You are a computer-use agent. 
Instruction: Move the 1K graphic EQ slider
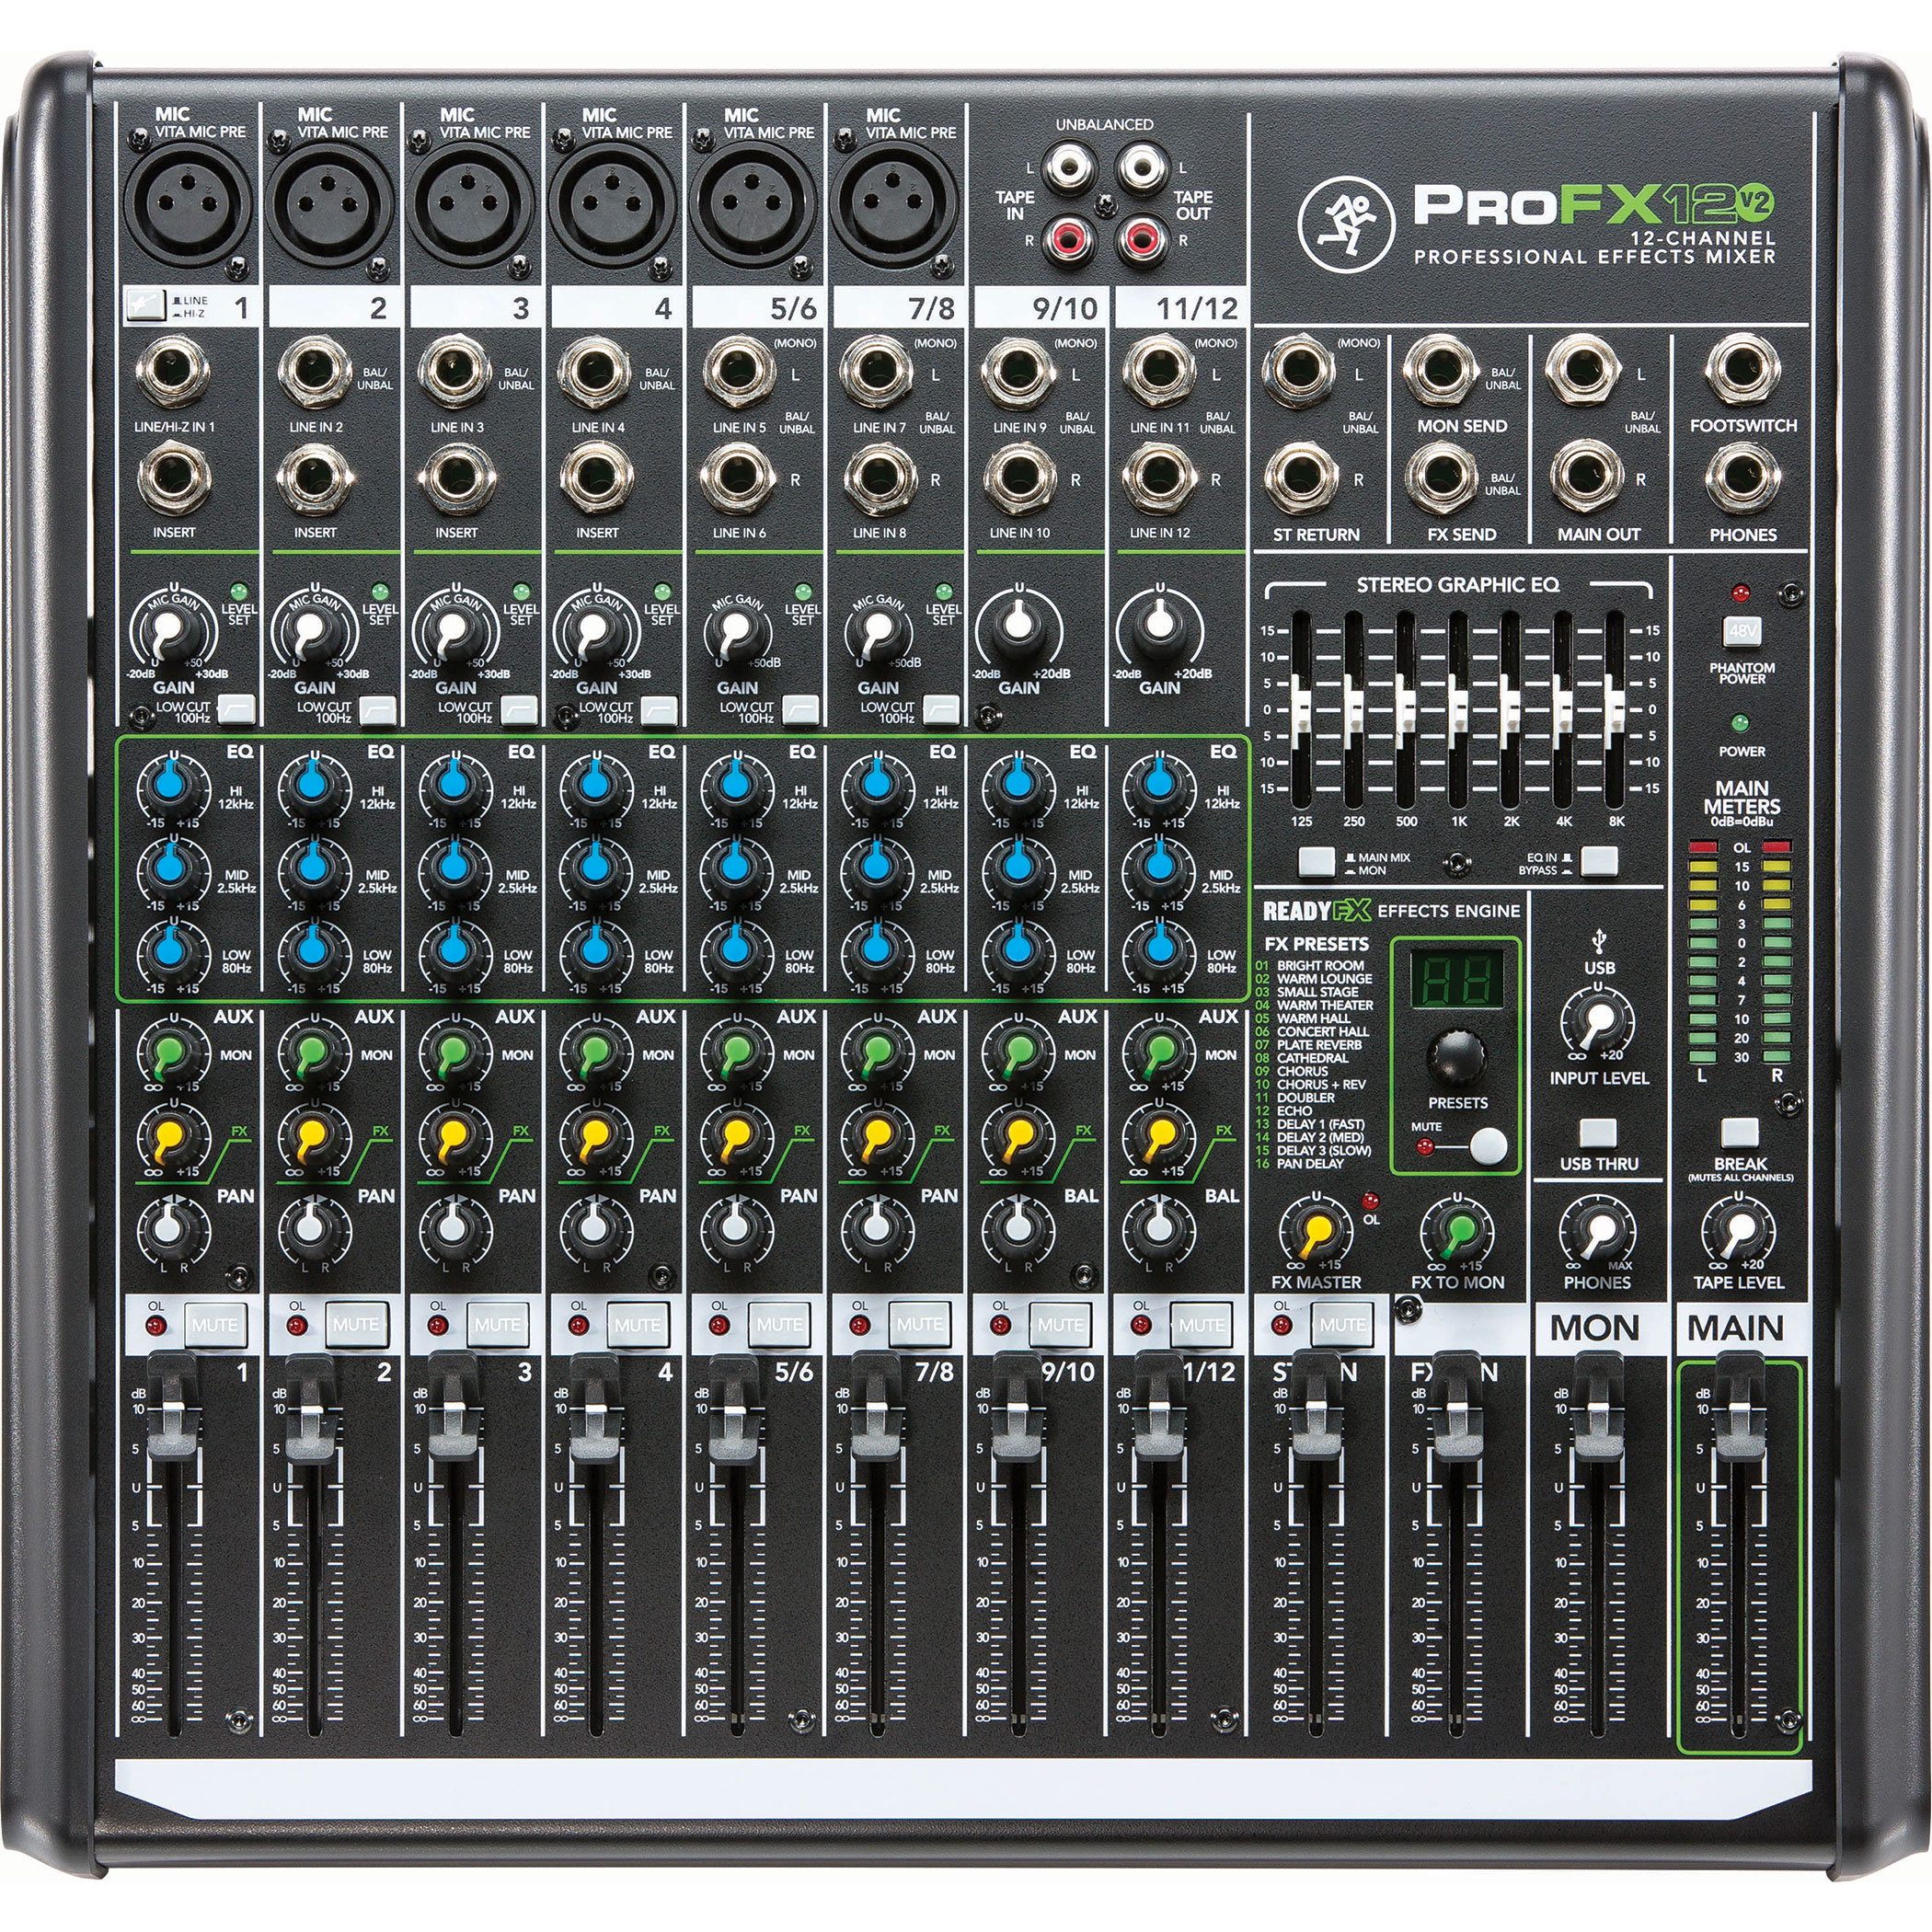click(1457, 700)
